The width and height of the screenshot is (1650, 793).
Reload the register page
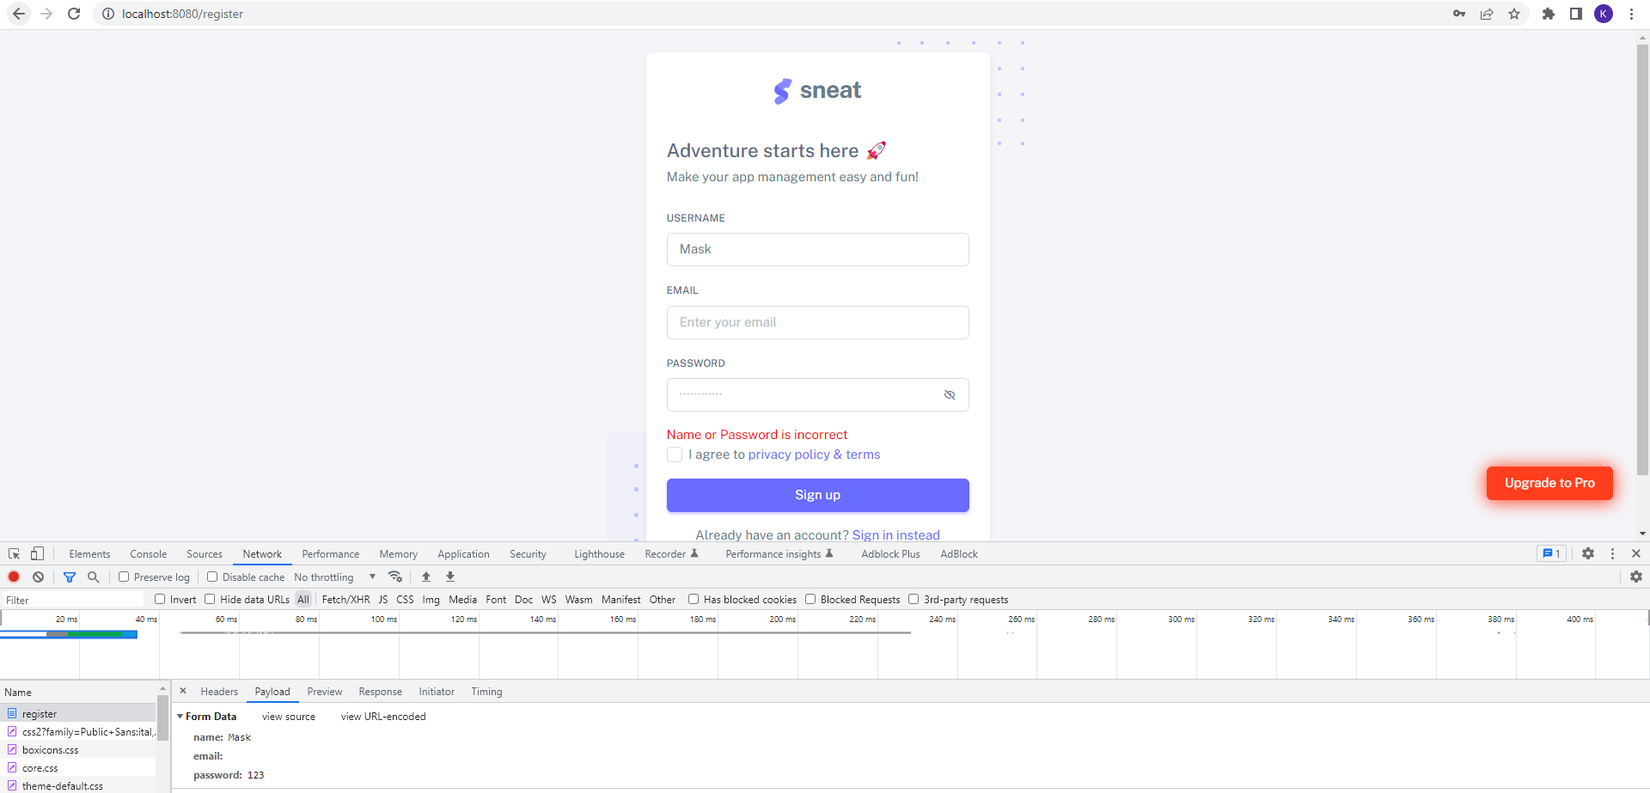click(x=74, y=14)
